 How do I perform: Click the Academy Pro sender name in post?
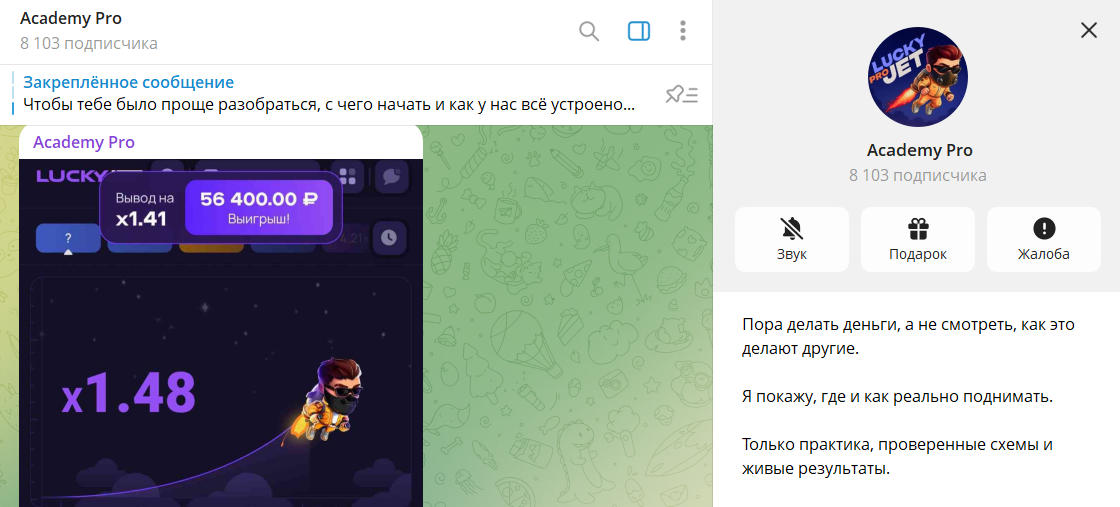[x=84, y=142]
